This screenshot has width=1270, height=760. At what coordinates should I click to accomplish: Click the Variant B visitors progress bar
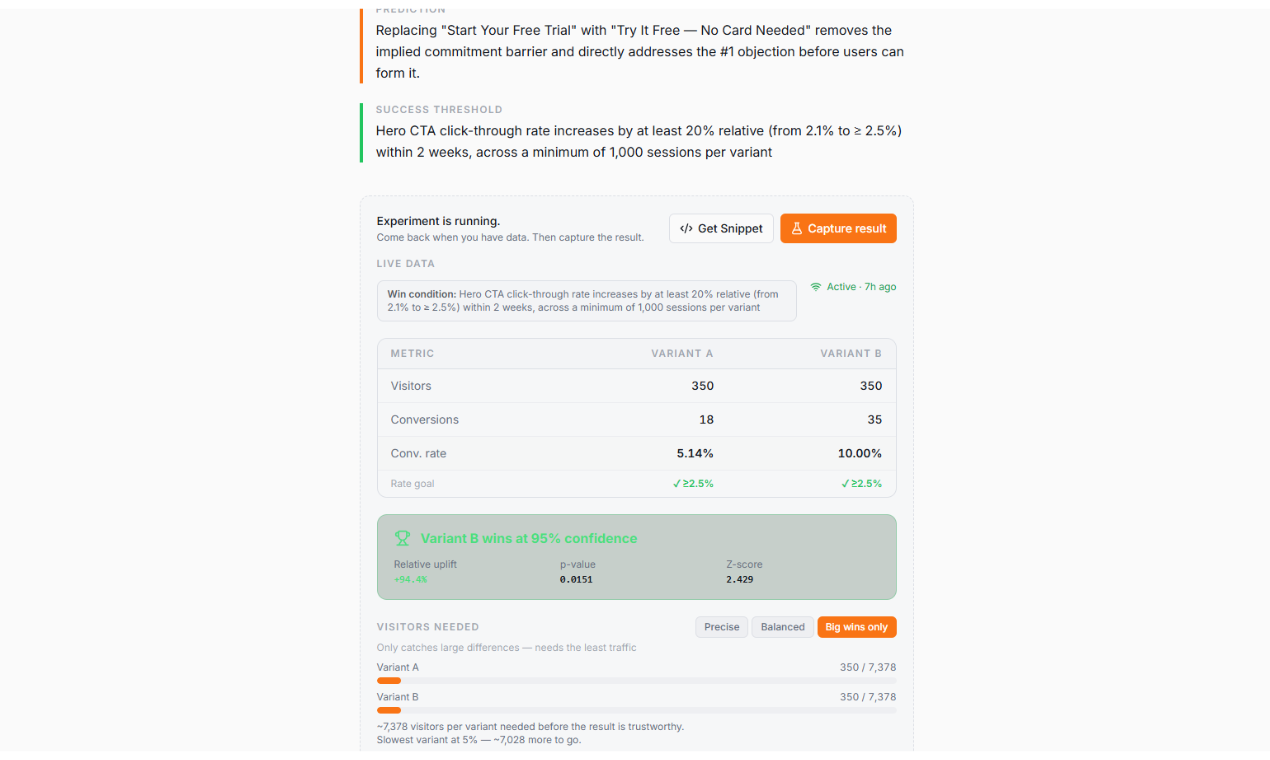coord(636,711)
